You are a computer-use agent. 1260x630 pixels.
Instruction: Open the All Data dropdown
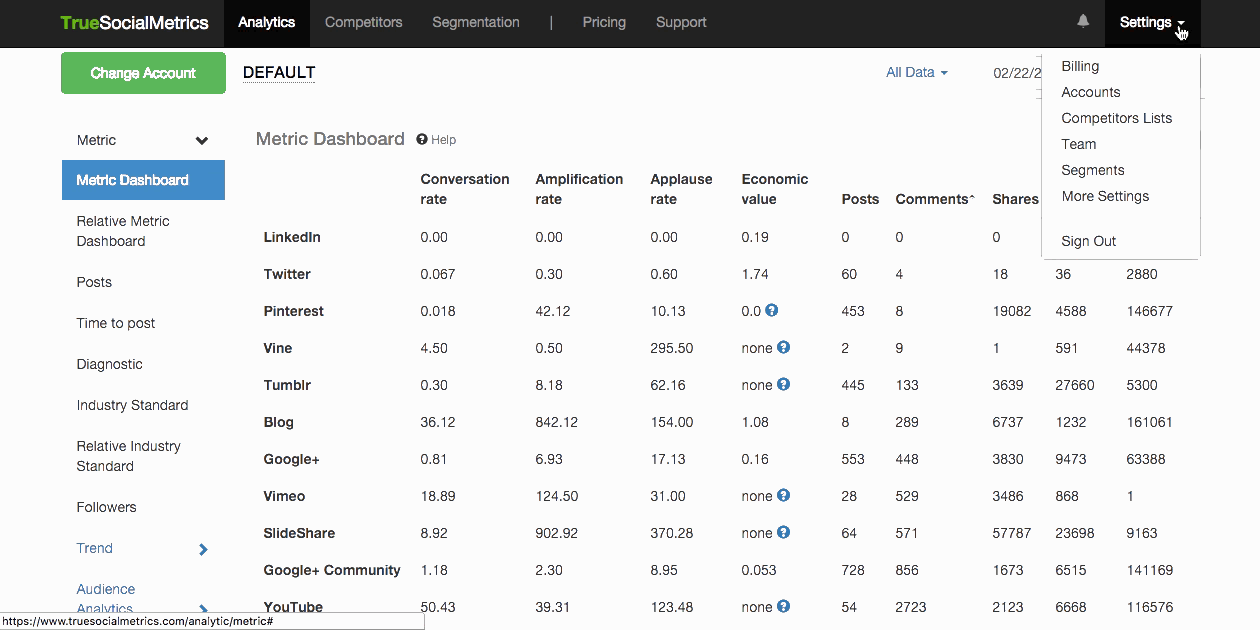point(916,72)
